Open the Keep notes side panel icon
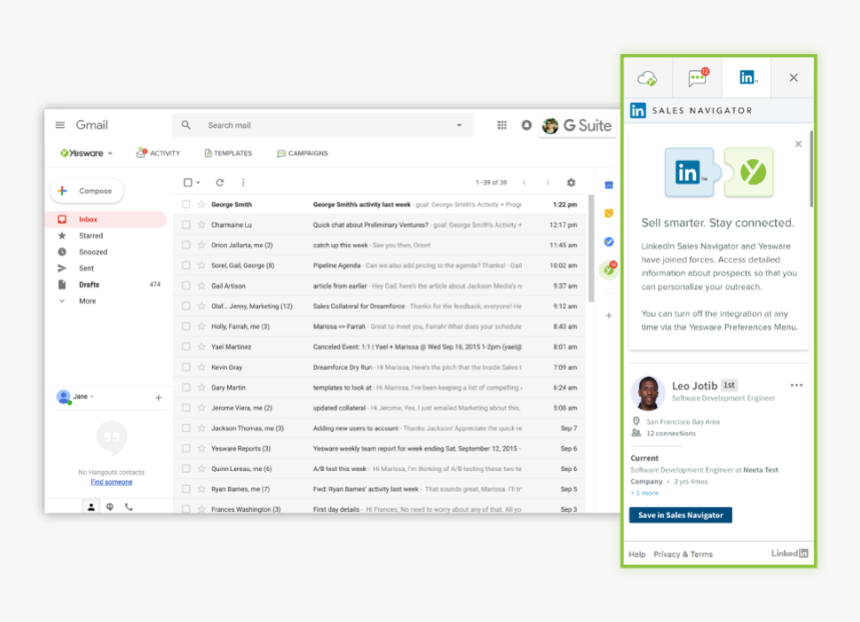Image resolution: width=860 pixels, height=622 pixels. (609, 213)
